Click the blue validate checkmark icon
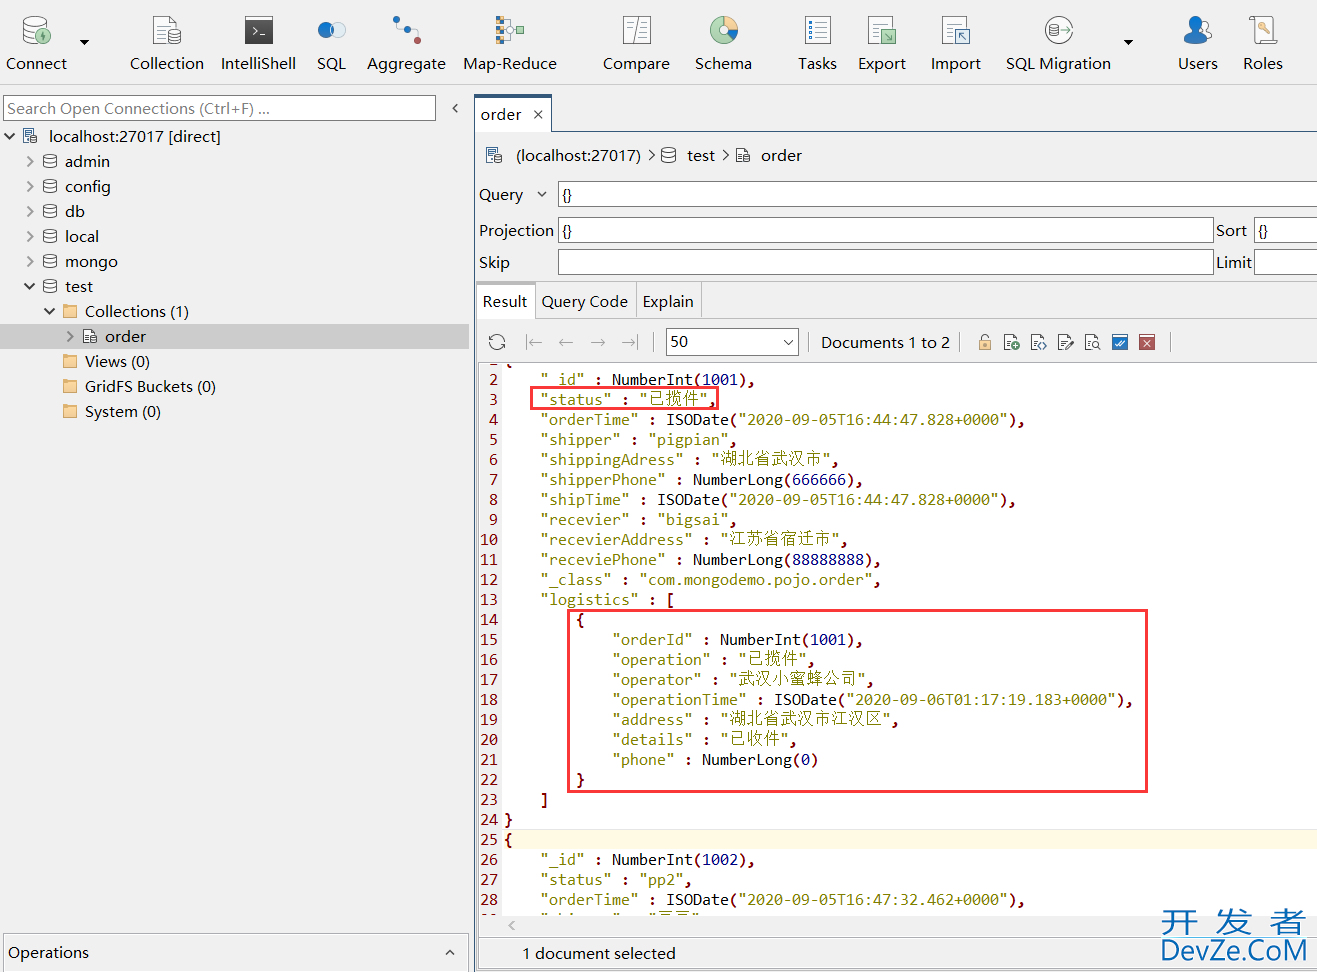 (x=1120, y=342)
